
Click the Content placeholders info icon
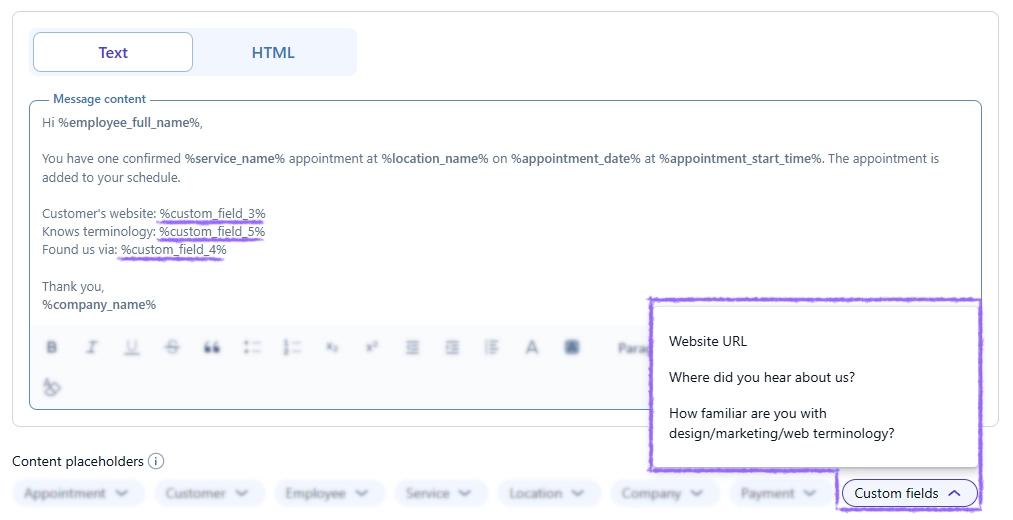pos(156,461)
